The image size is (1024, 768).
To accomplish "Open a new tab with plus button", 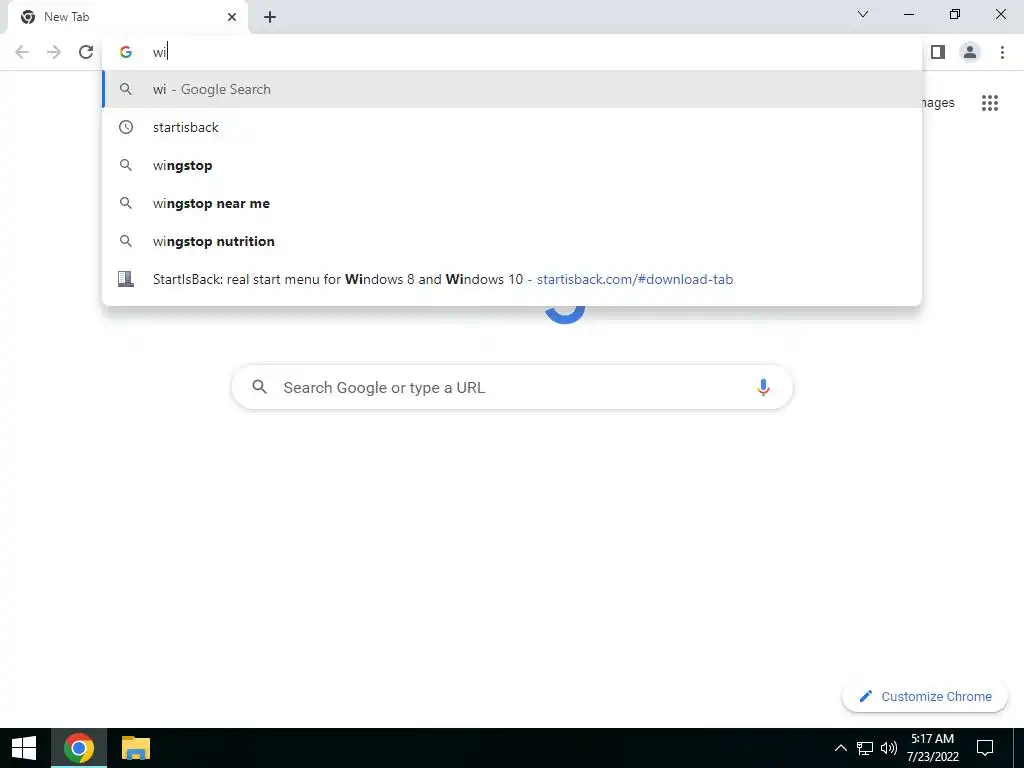I will point(270,17).
